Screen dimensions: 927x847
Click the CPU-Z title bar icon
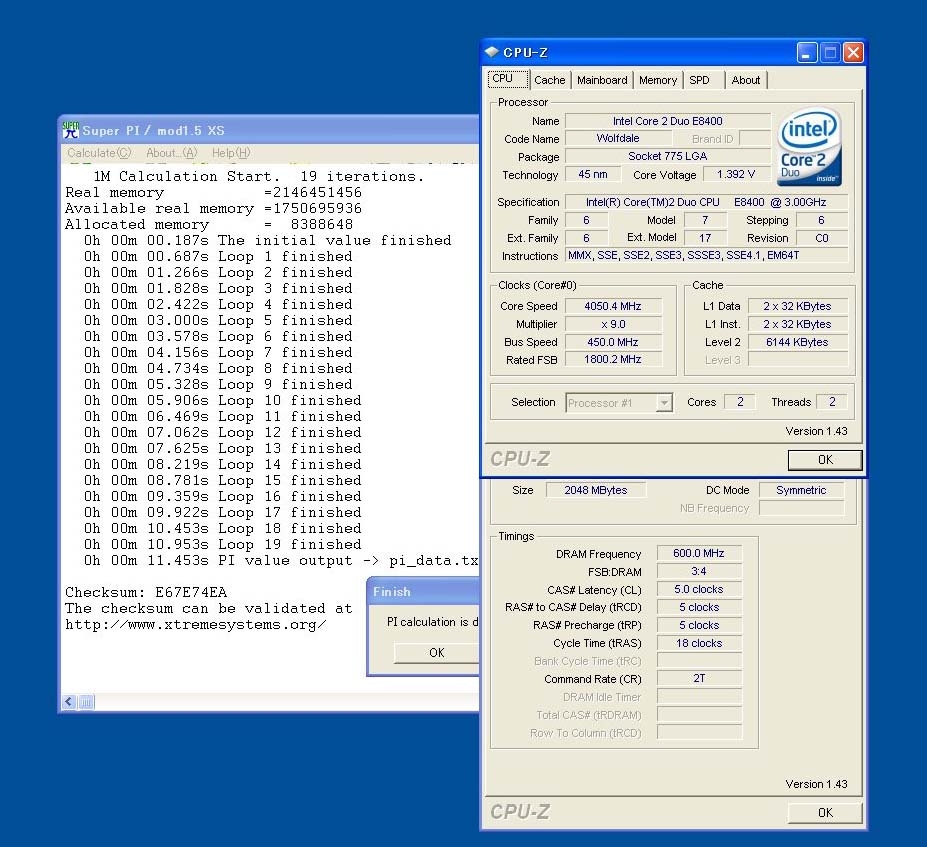point(492,52)
